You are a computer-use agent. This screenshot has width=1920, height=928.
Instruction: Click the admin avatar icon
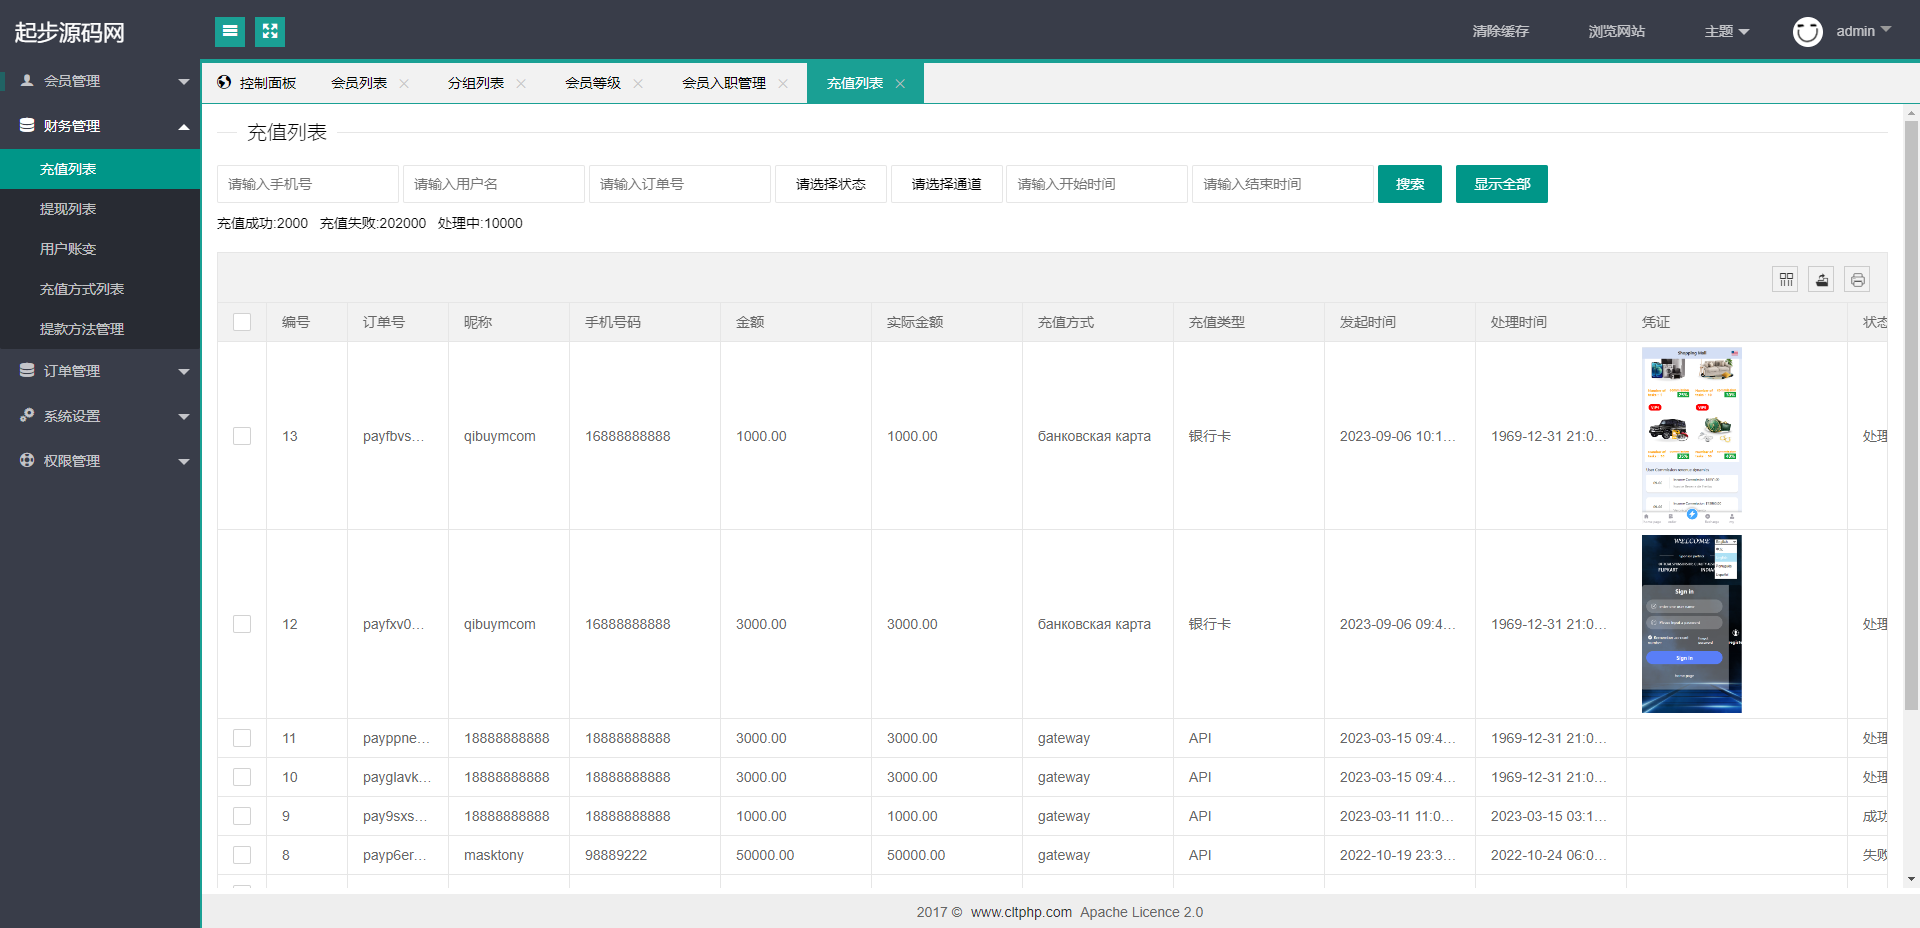[x=1807, y=32]
